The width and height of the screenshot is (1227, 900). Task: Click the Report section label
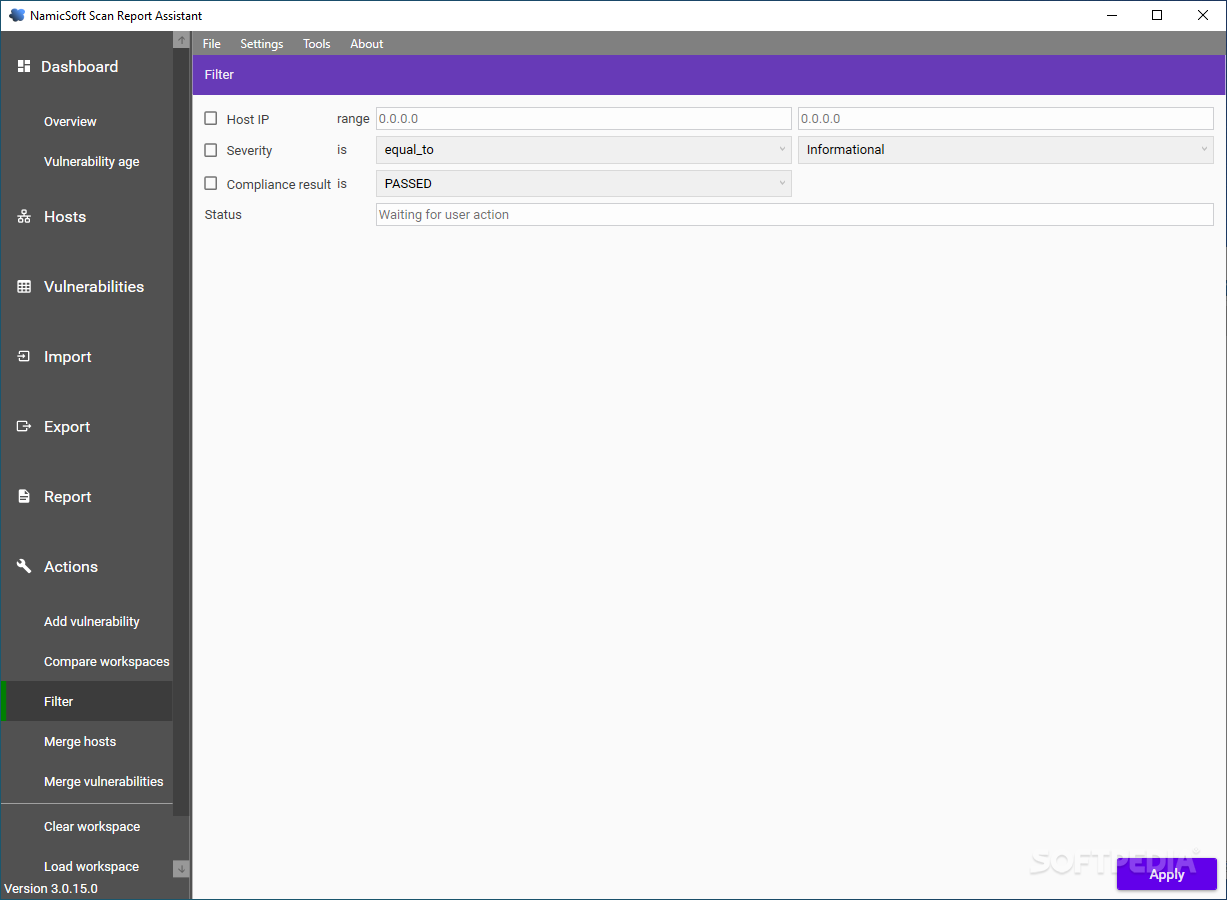point(68,497)
